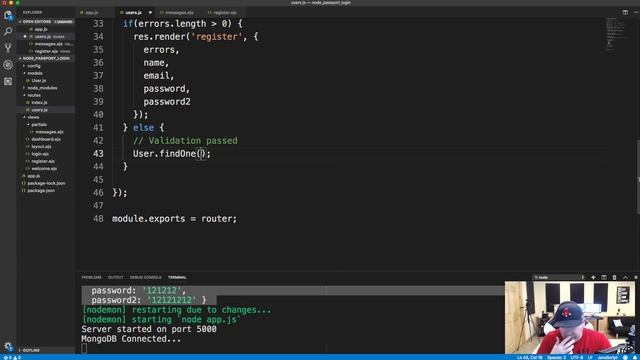The image size is (640, 360).
Task: Click the Ln 43 Col position indicator
Action: tap(529, 358)
